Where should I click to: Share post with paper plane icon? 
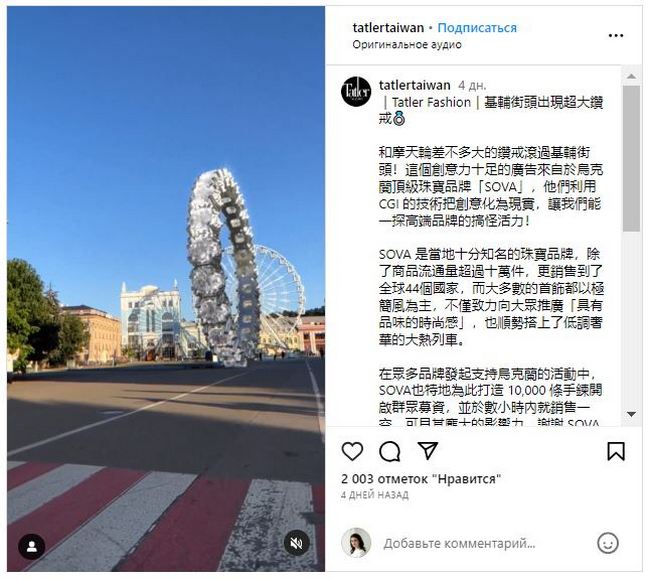tap(427, 451)
